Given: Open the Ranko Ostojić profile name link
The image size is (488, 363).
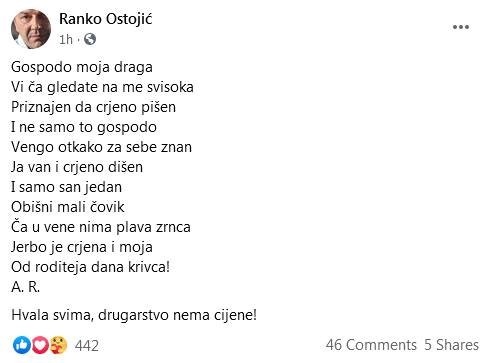Looking at the screenshot, I should 105,19.
